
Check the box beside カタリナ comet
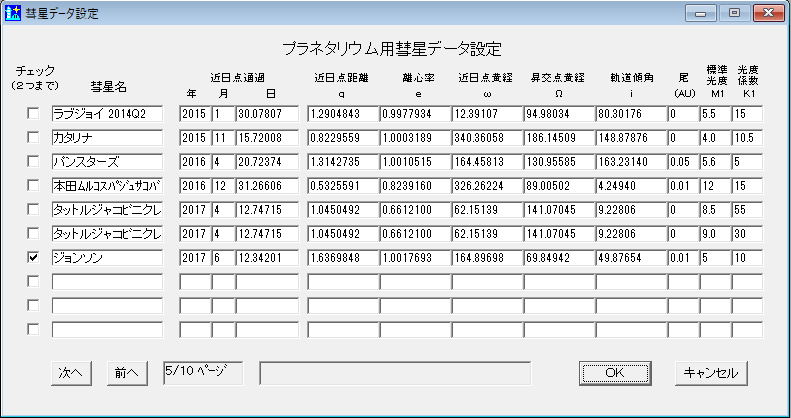point(33,138)
